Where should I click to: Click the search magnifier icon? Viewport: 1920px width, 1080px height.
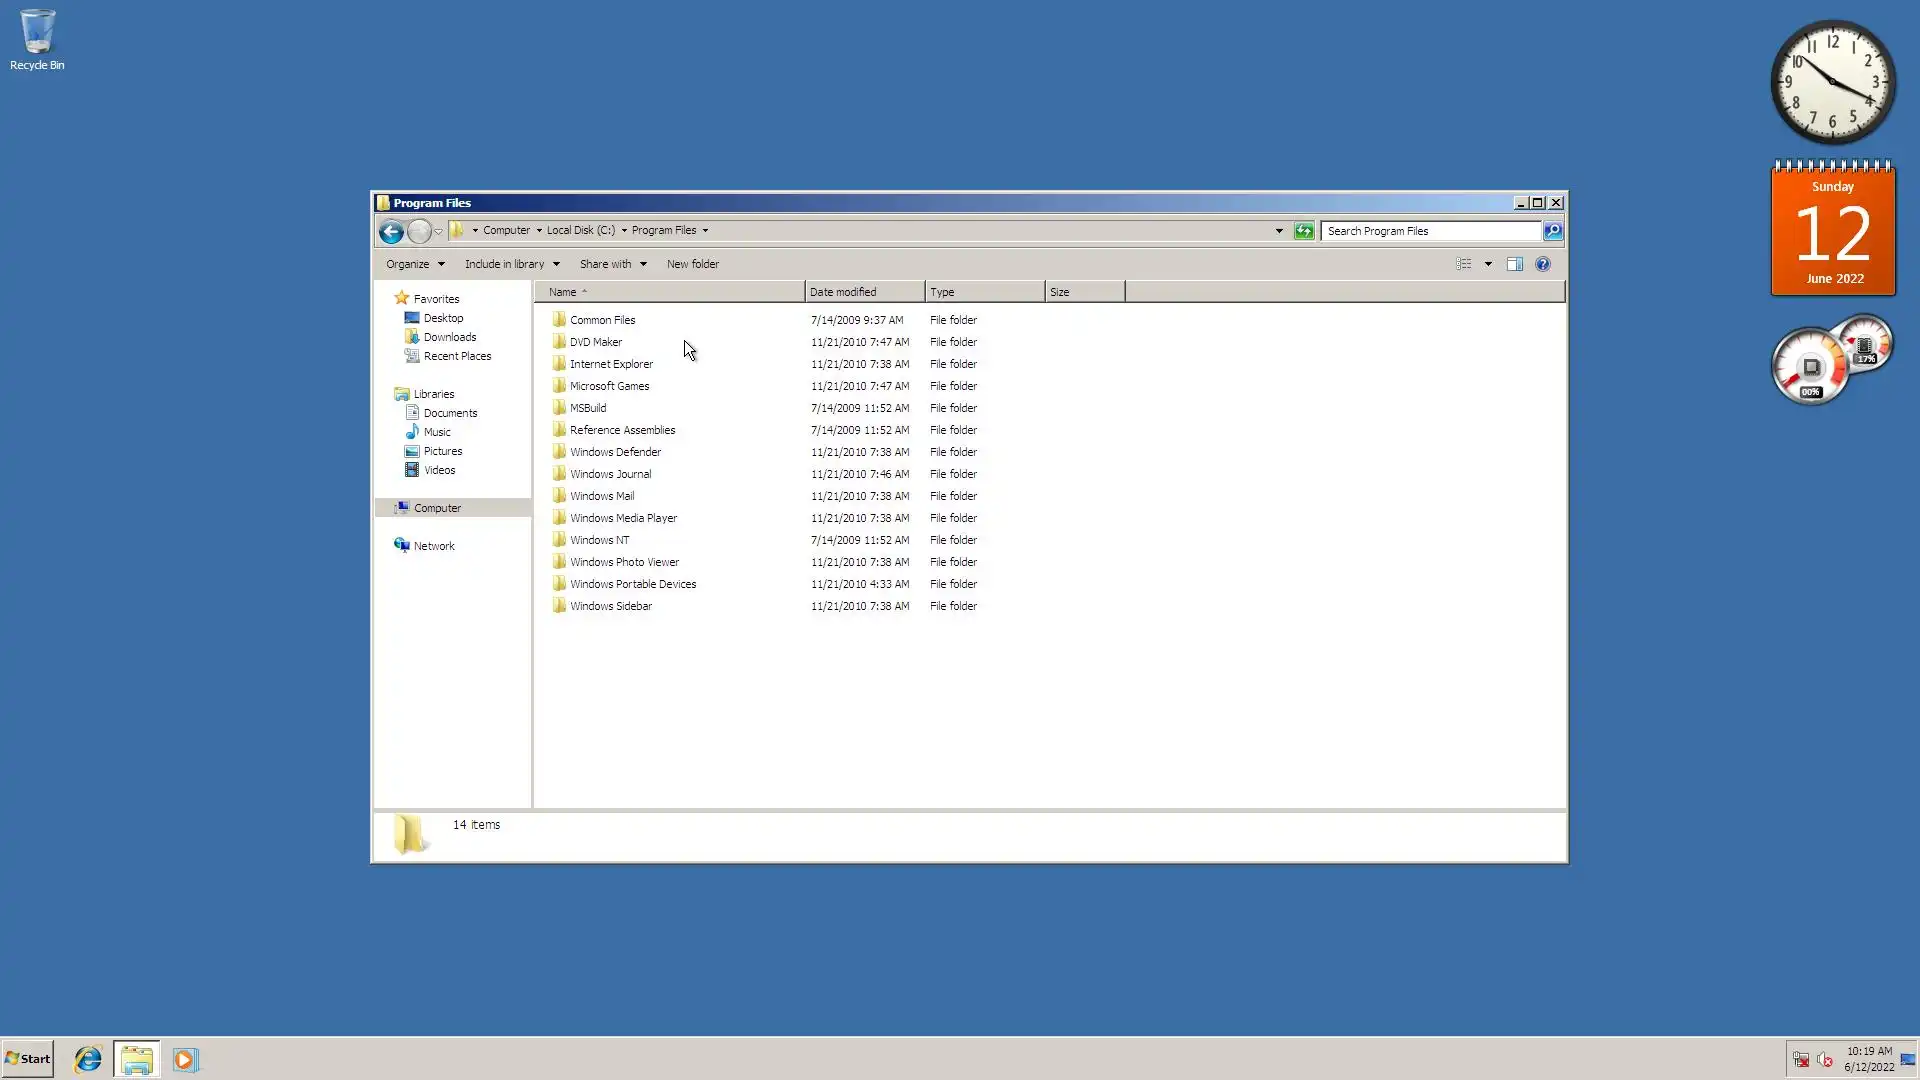tap(1552, 231)
